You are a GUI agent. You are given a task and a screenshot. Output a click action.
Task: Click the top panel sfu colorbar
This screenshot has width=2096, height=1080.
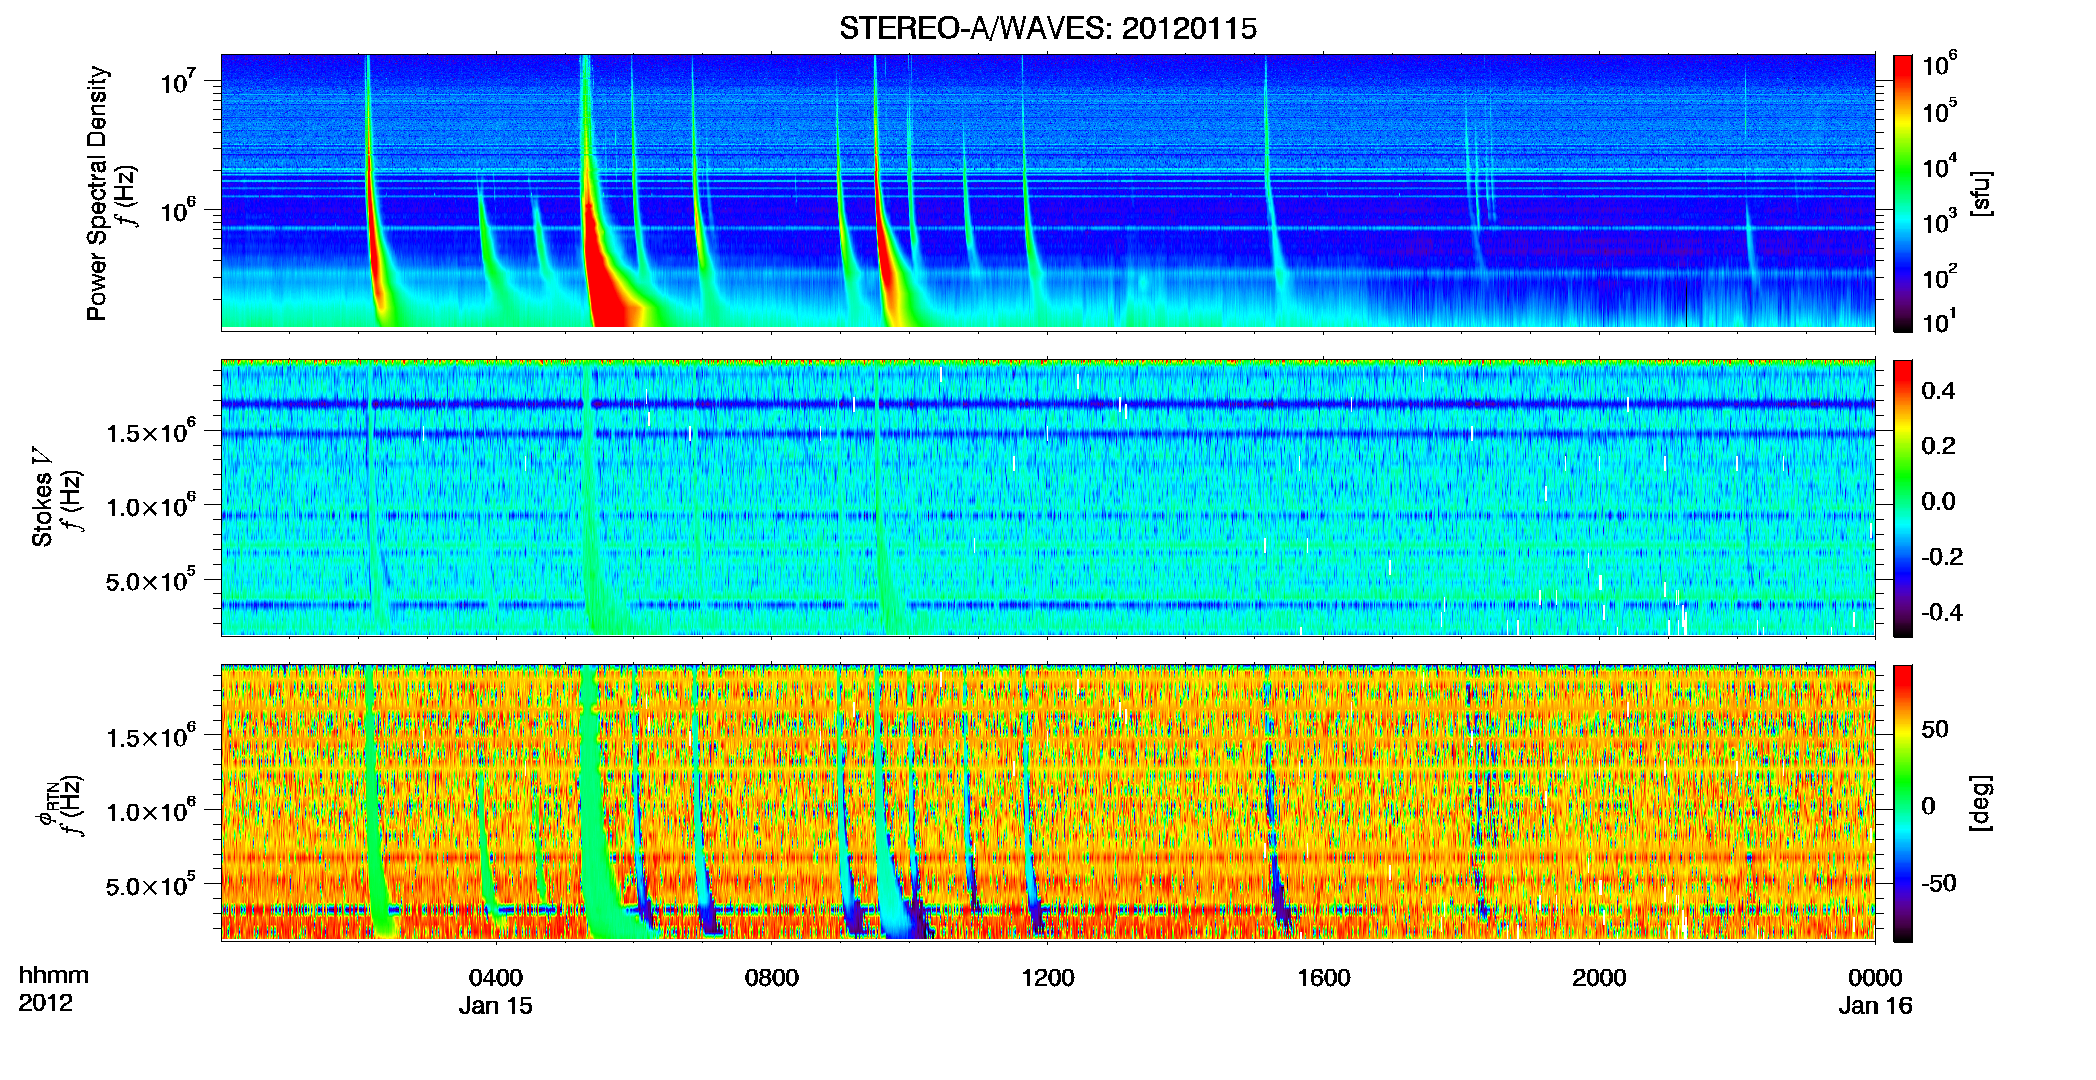1903,193
